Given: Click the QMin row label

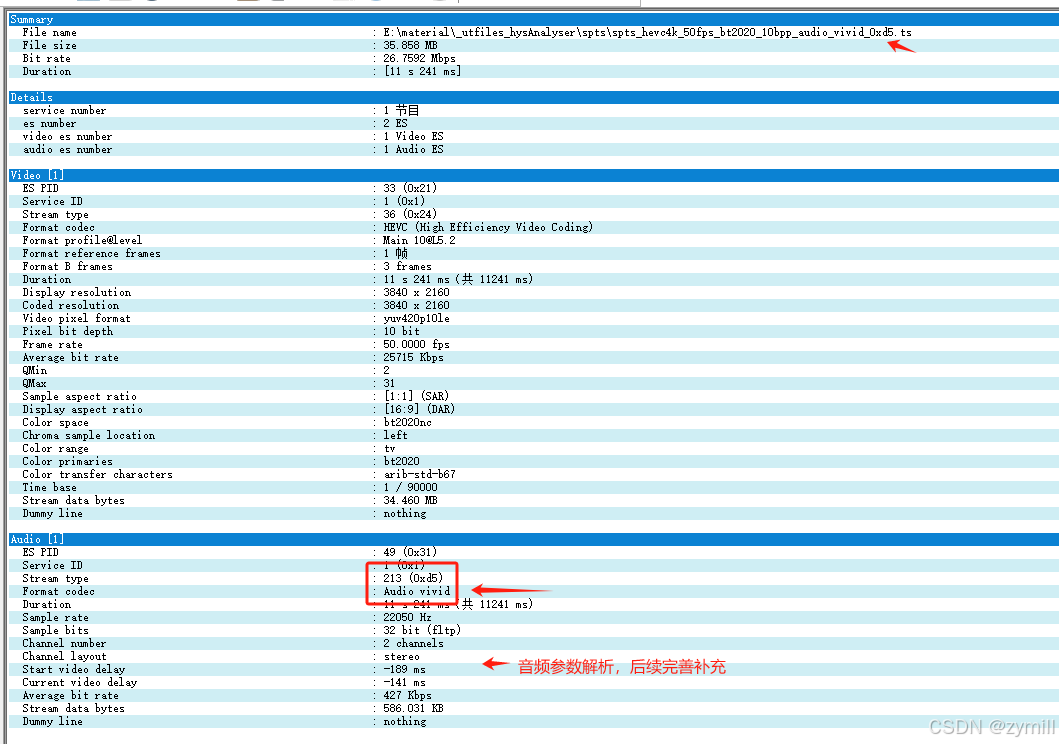Looking at the screenshot, I should pos(34,371).
